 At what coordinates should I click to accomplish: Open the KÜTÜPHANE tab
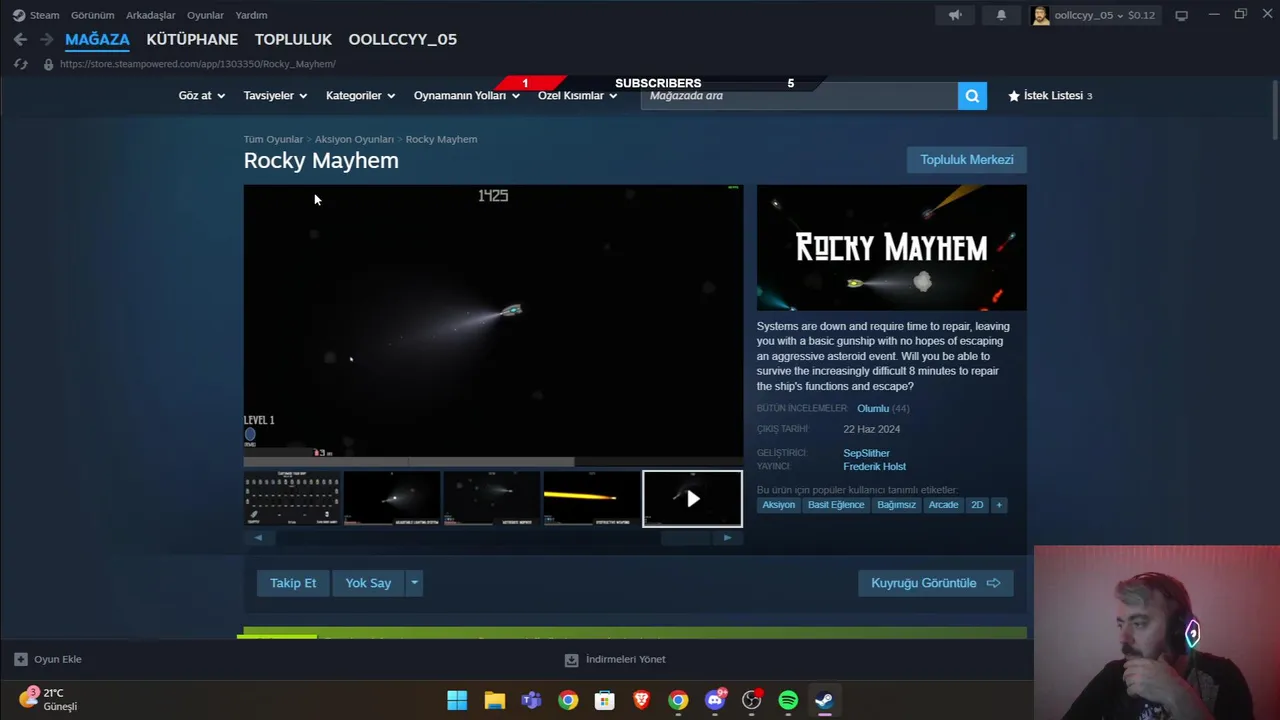click(x=192, y=39)
